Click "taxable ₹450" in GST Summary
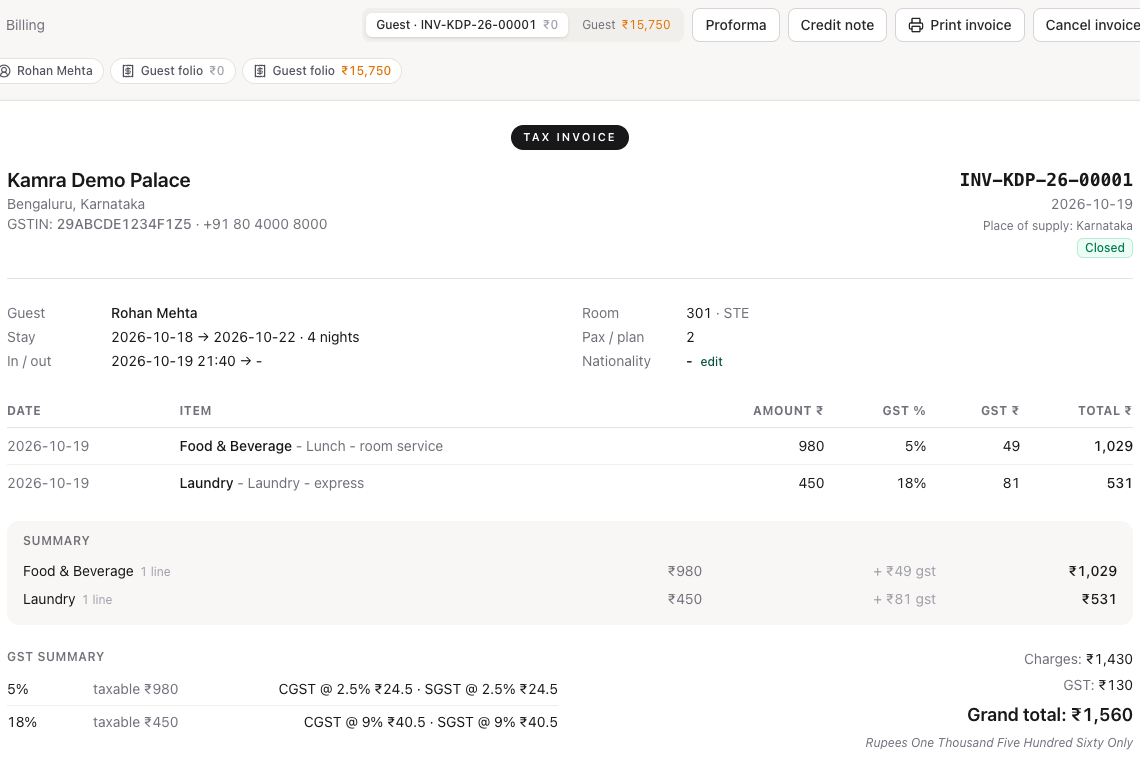The height and width of the screenshot is (760, 1140). [135, 722]
